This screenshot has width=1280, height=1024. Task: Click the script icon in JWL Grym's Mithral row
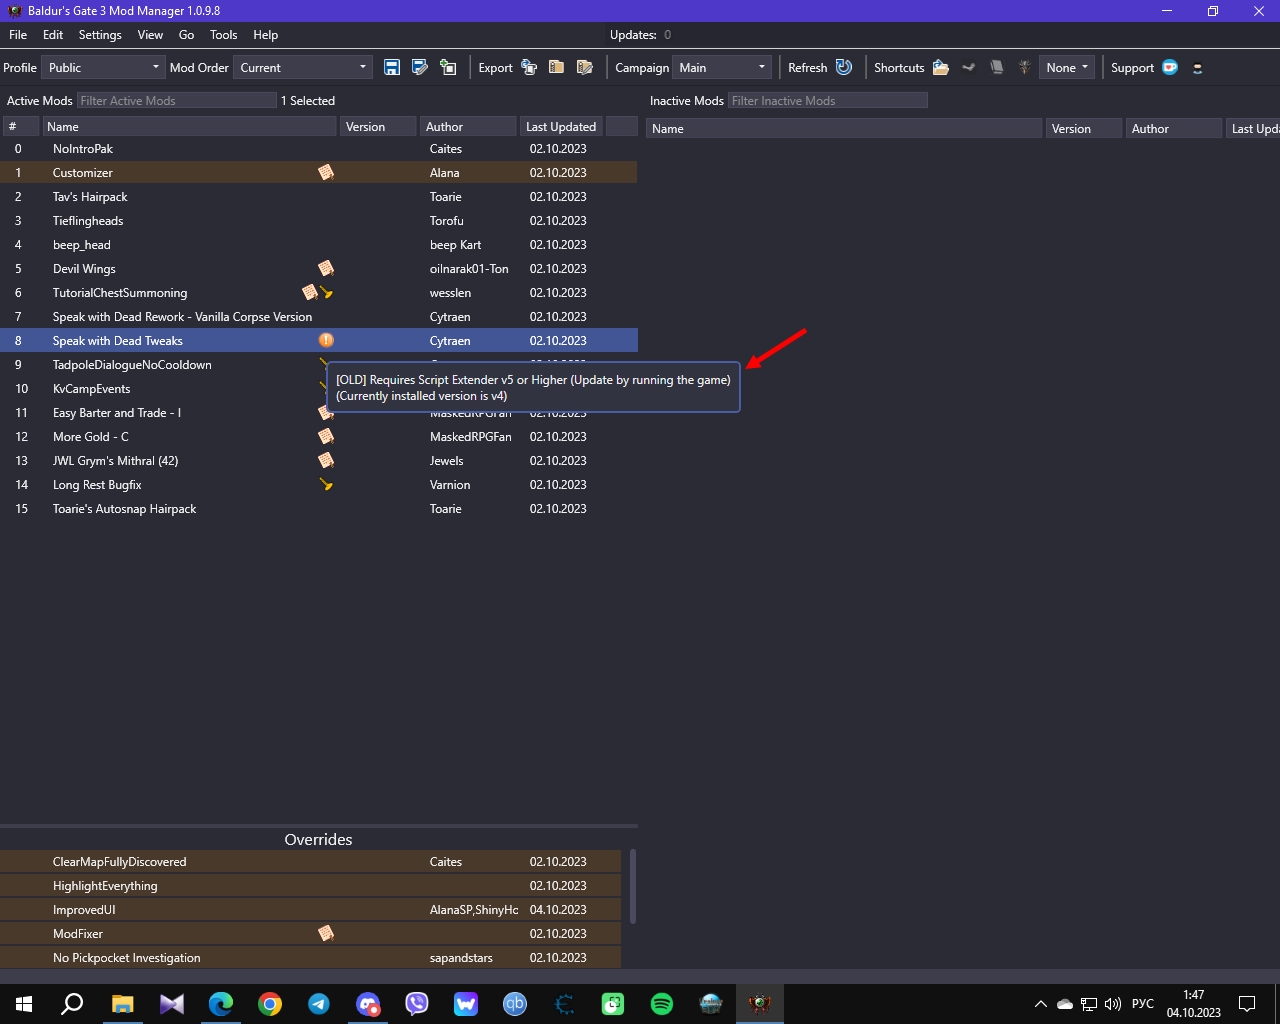[326, 460]
